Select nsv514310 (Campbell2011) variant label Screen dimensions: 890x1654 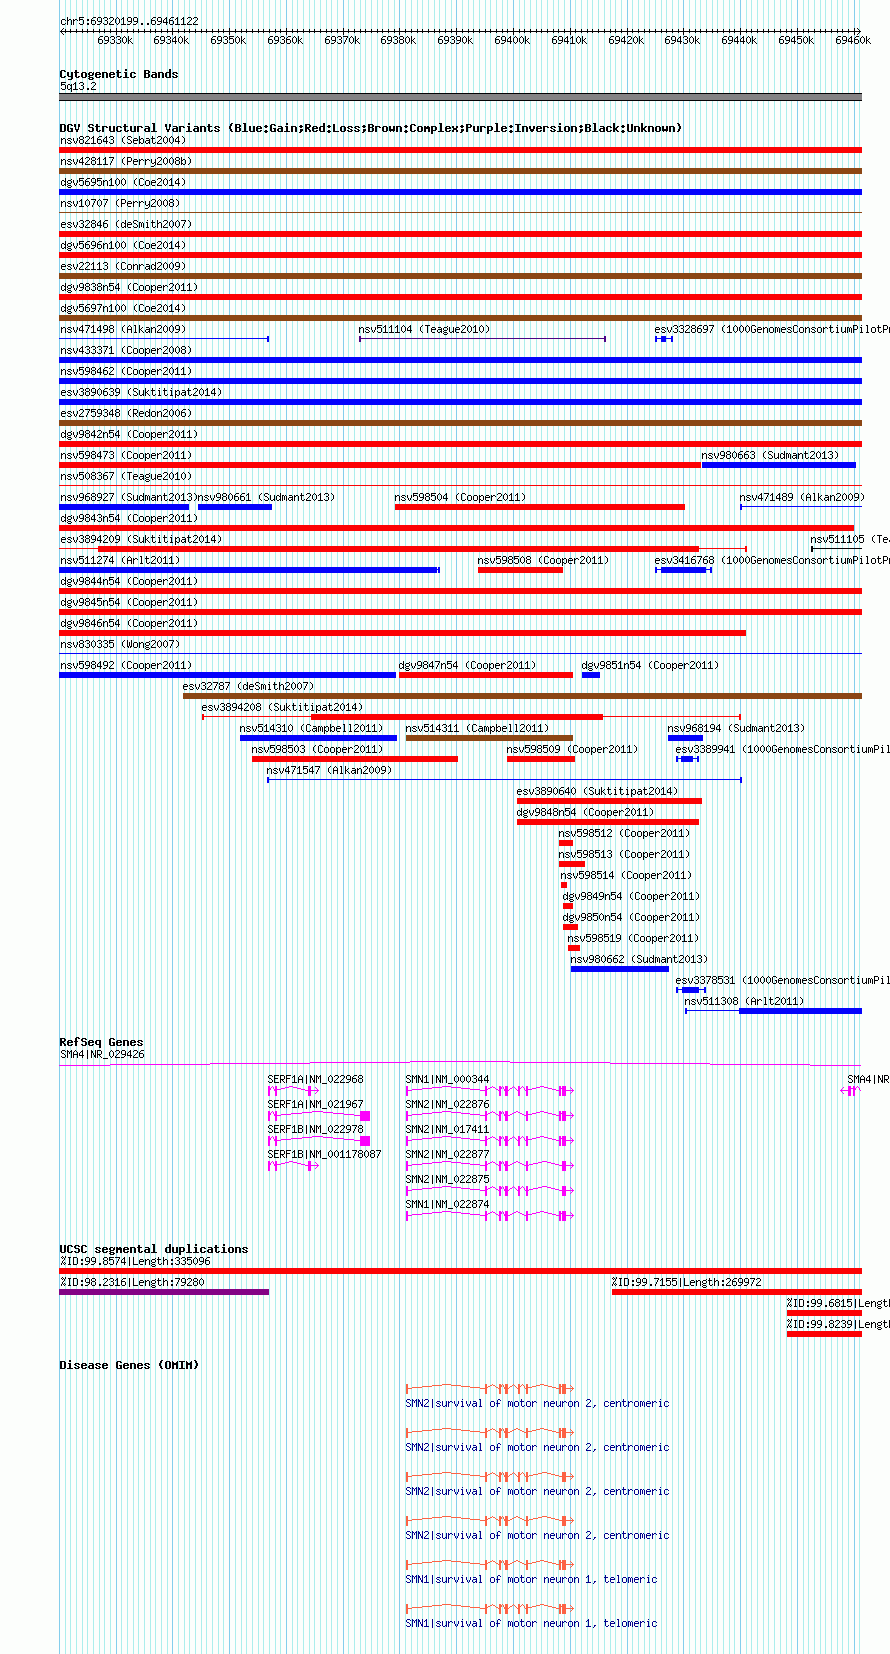311,728
